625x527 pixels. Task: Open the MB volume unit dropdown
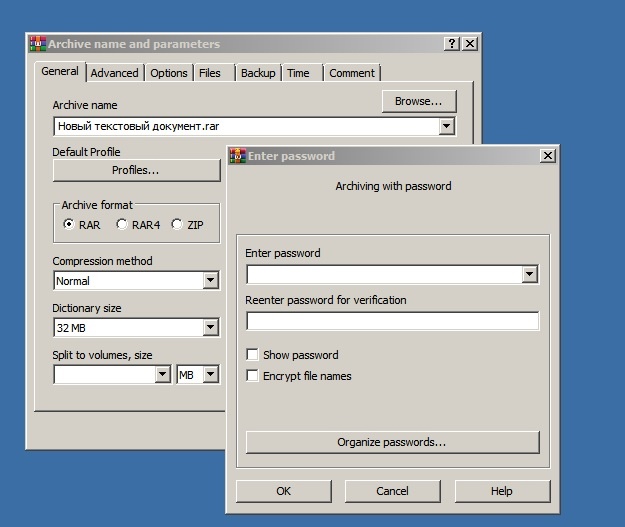pyautogui.click(x=210, y=374)
